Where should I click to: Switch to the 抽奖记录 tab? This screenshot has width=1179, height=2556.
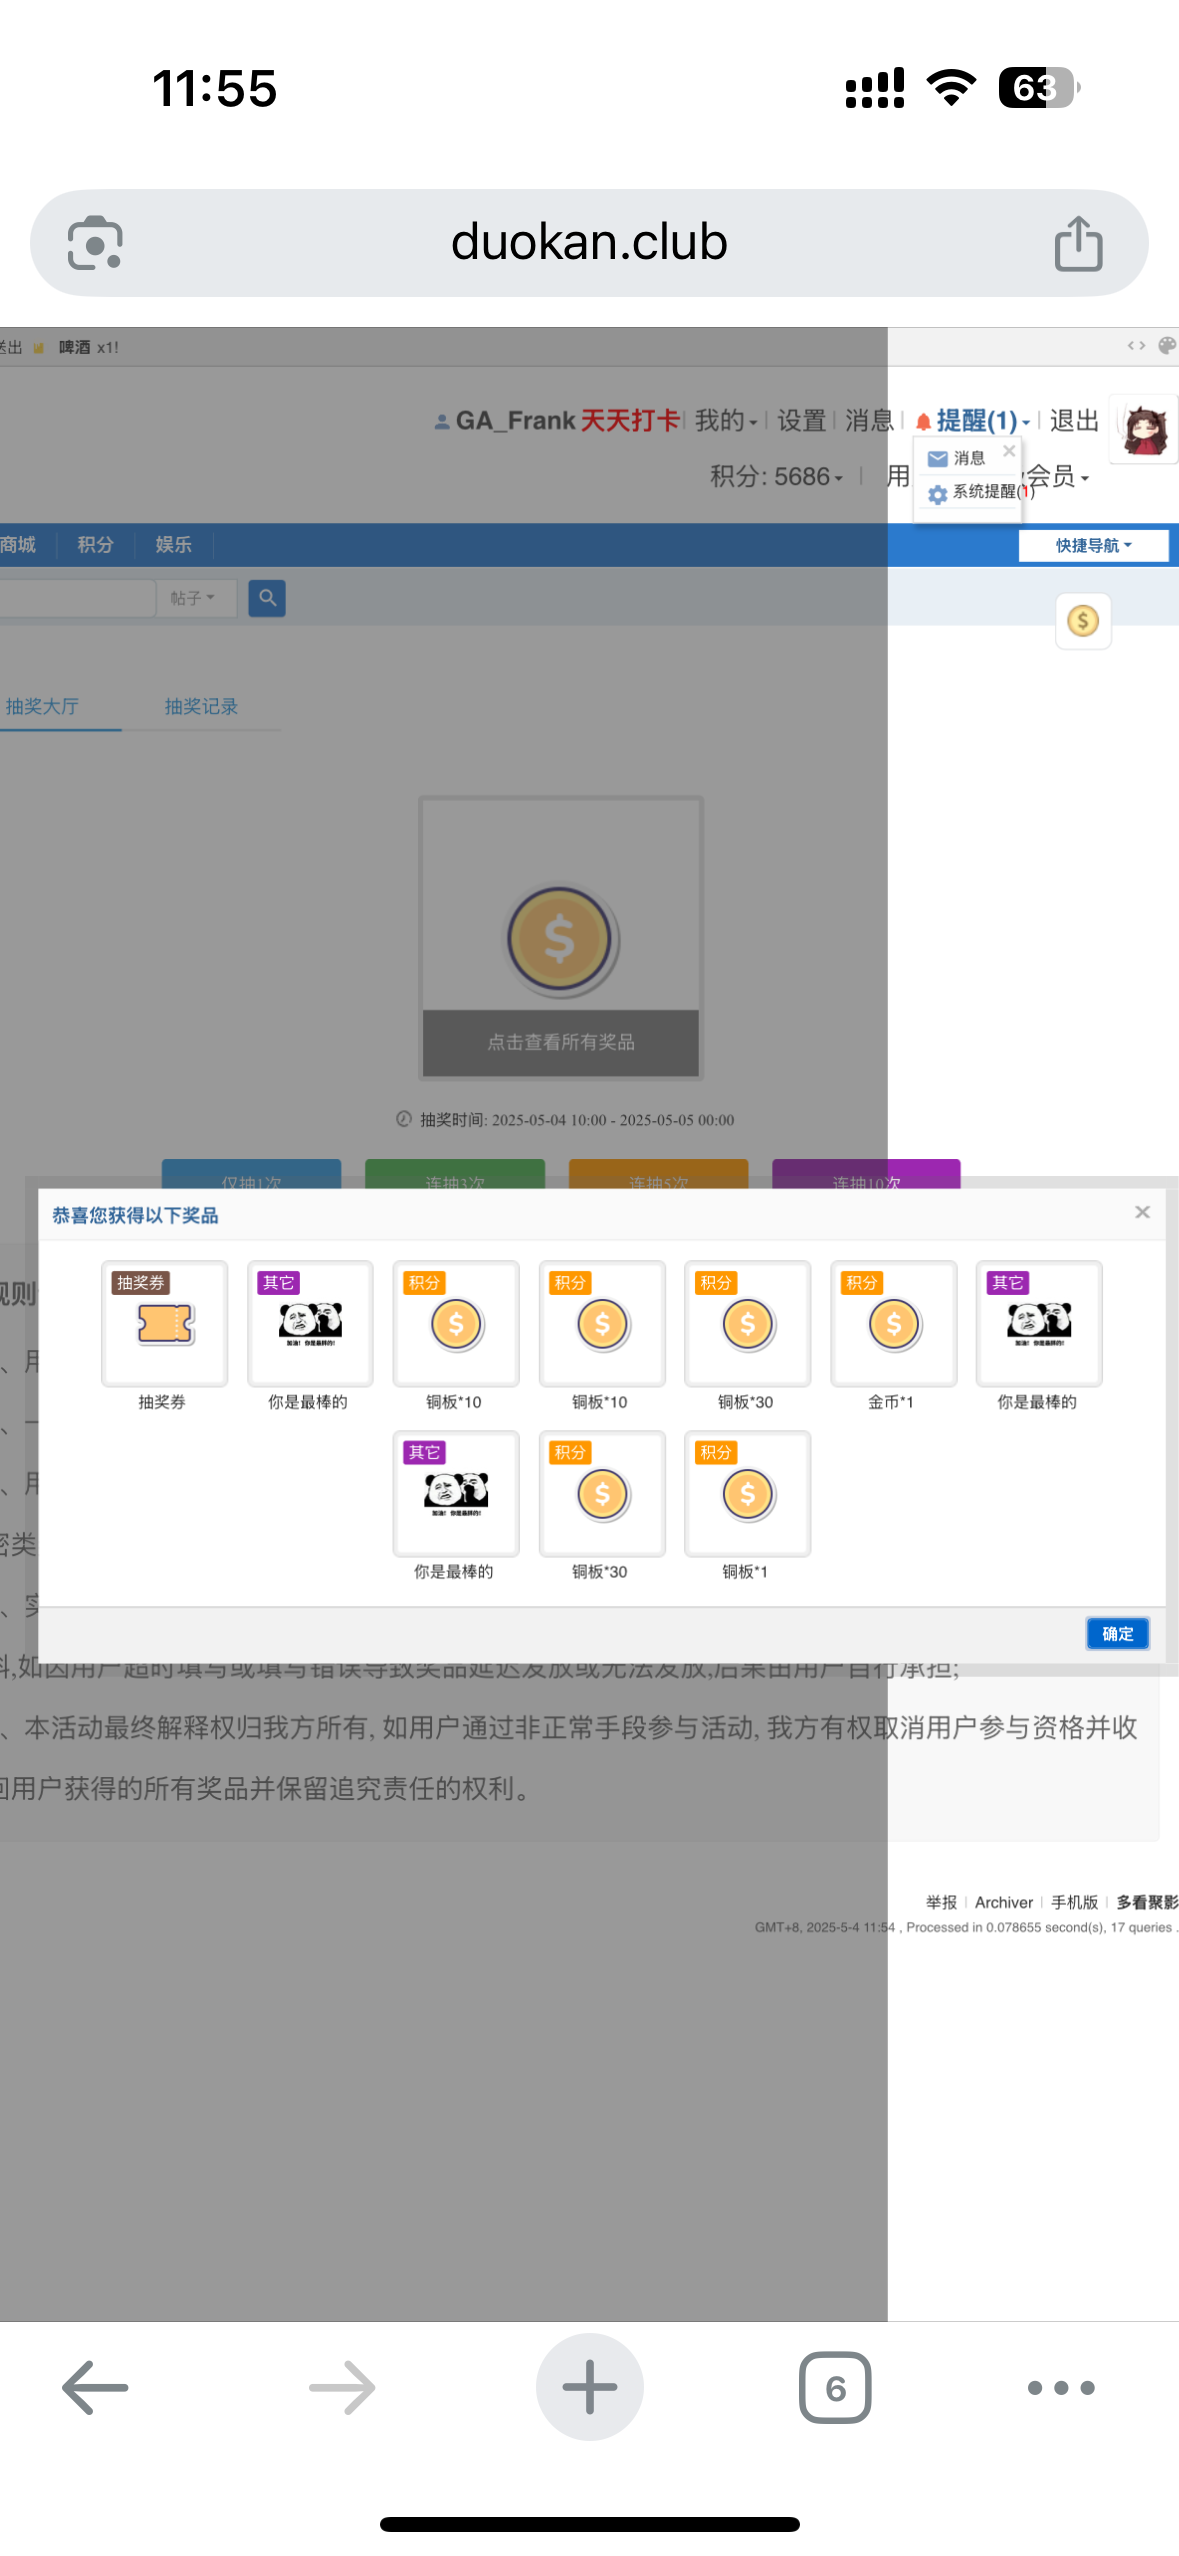click(x=201, y=706)
